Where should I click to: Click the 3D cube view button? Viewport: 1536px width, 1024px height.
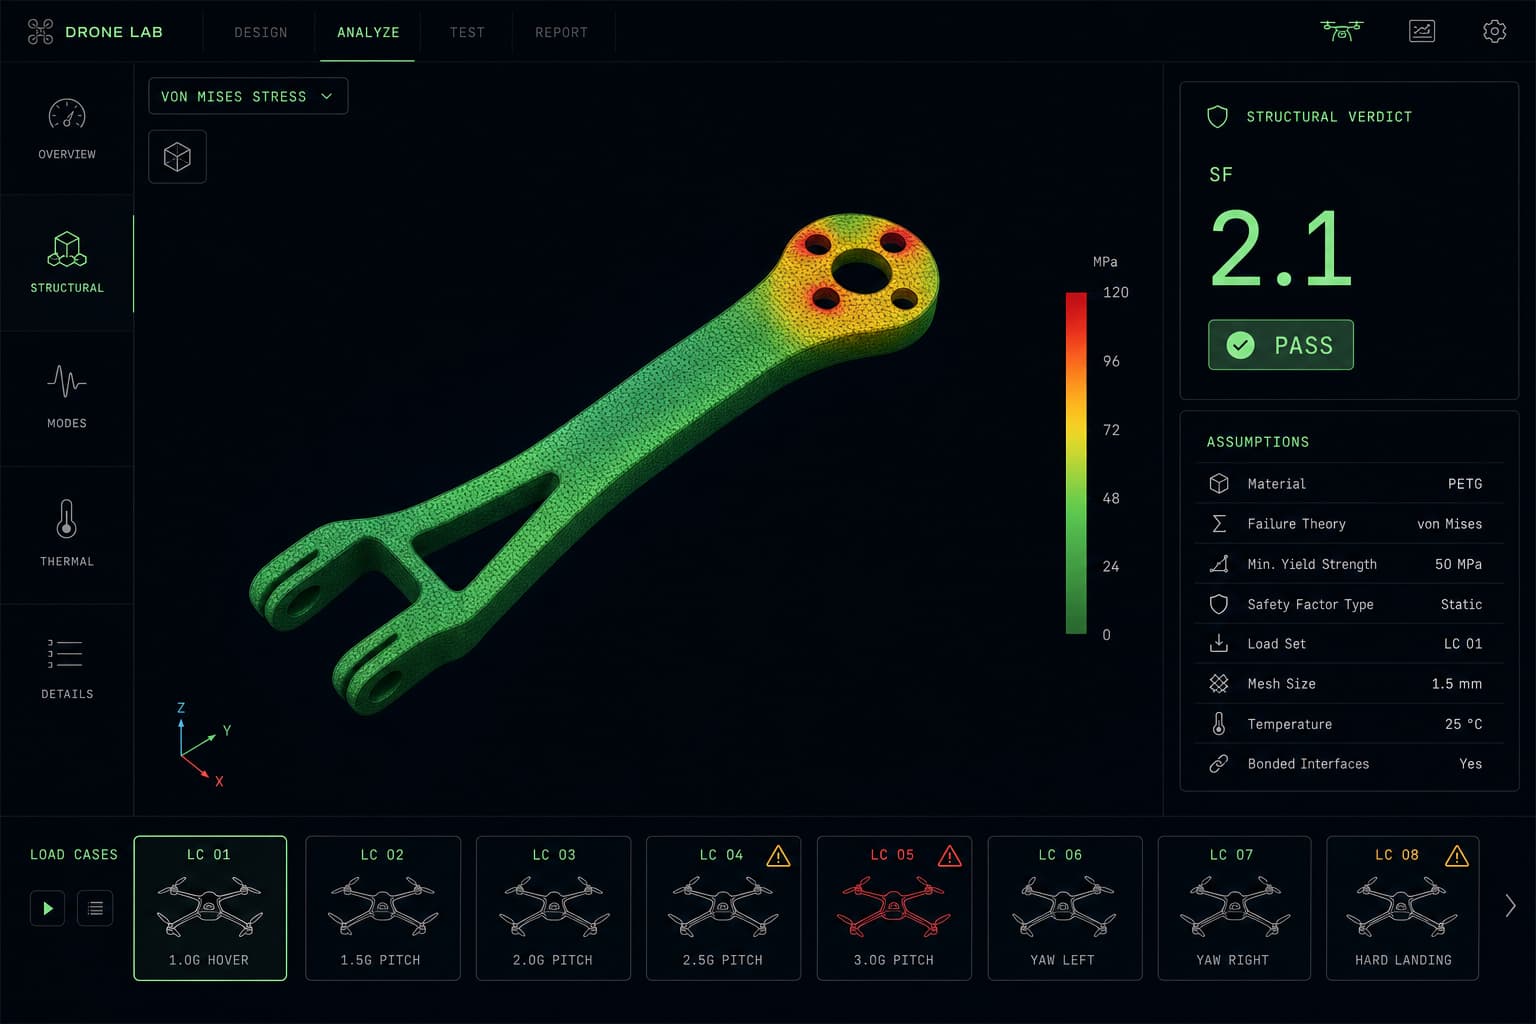tap(177, 156)
